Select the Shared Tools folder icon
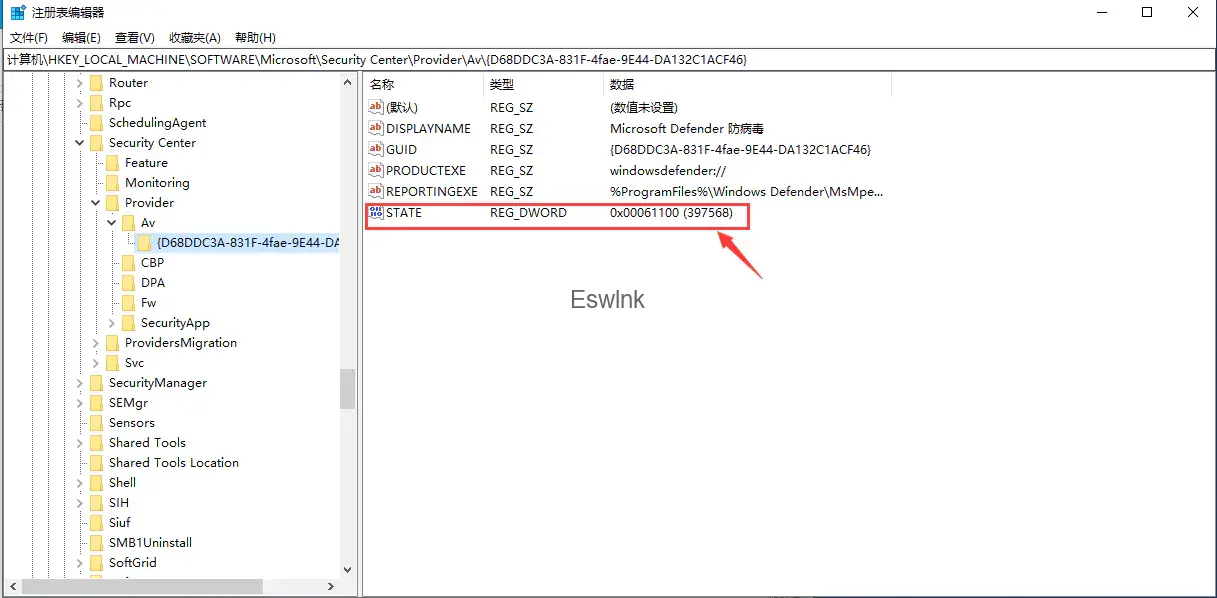 tap(96, 443)
